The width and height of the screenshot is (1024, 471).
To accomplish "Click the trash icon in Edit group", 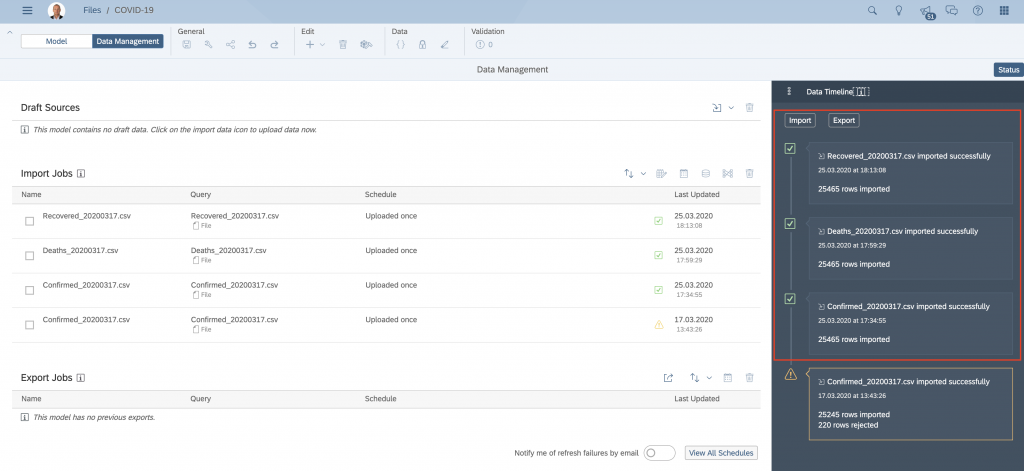I will (x=343, y=44).
